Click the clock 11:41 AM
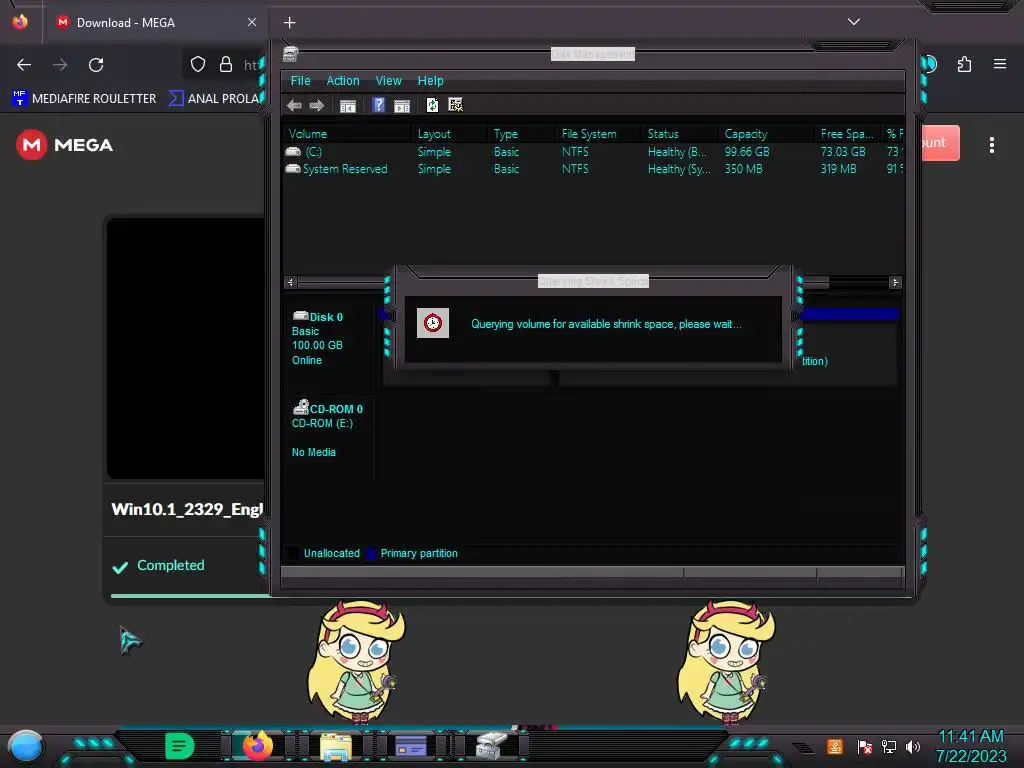The height and width of the screenshot is (768, 1024). [x=970, y=737]
